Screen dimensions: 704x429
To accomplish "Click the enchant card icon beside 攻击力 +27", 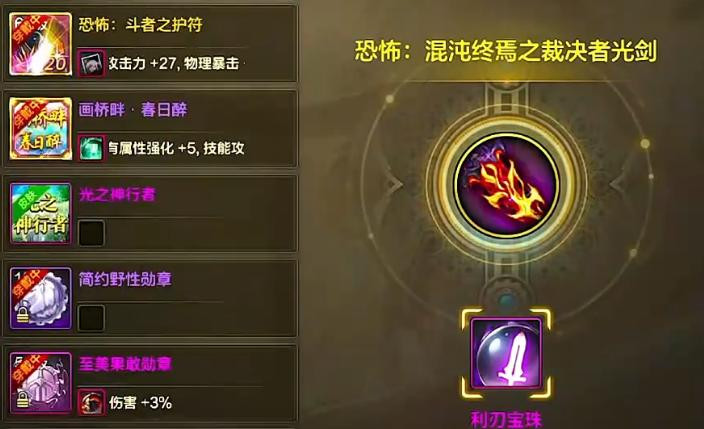I will [91, 63].
